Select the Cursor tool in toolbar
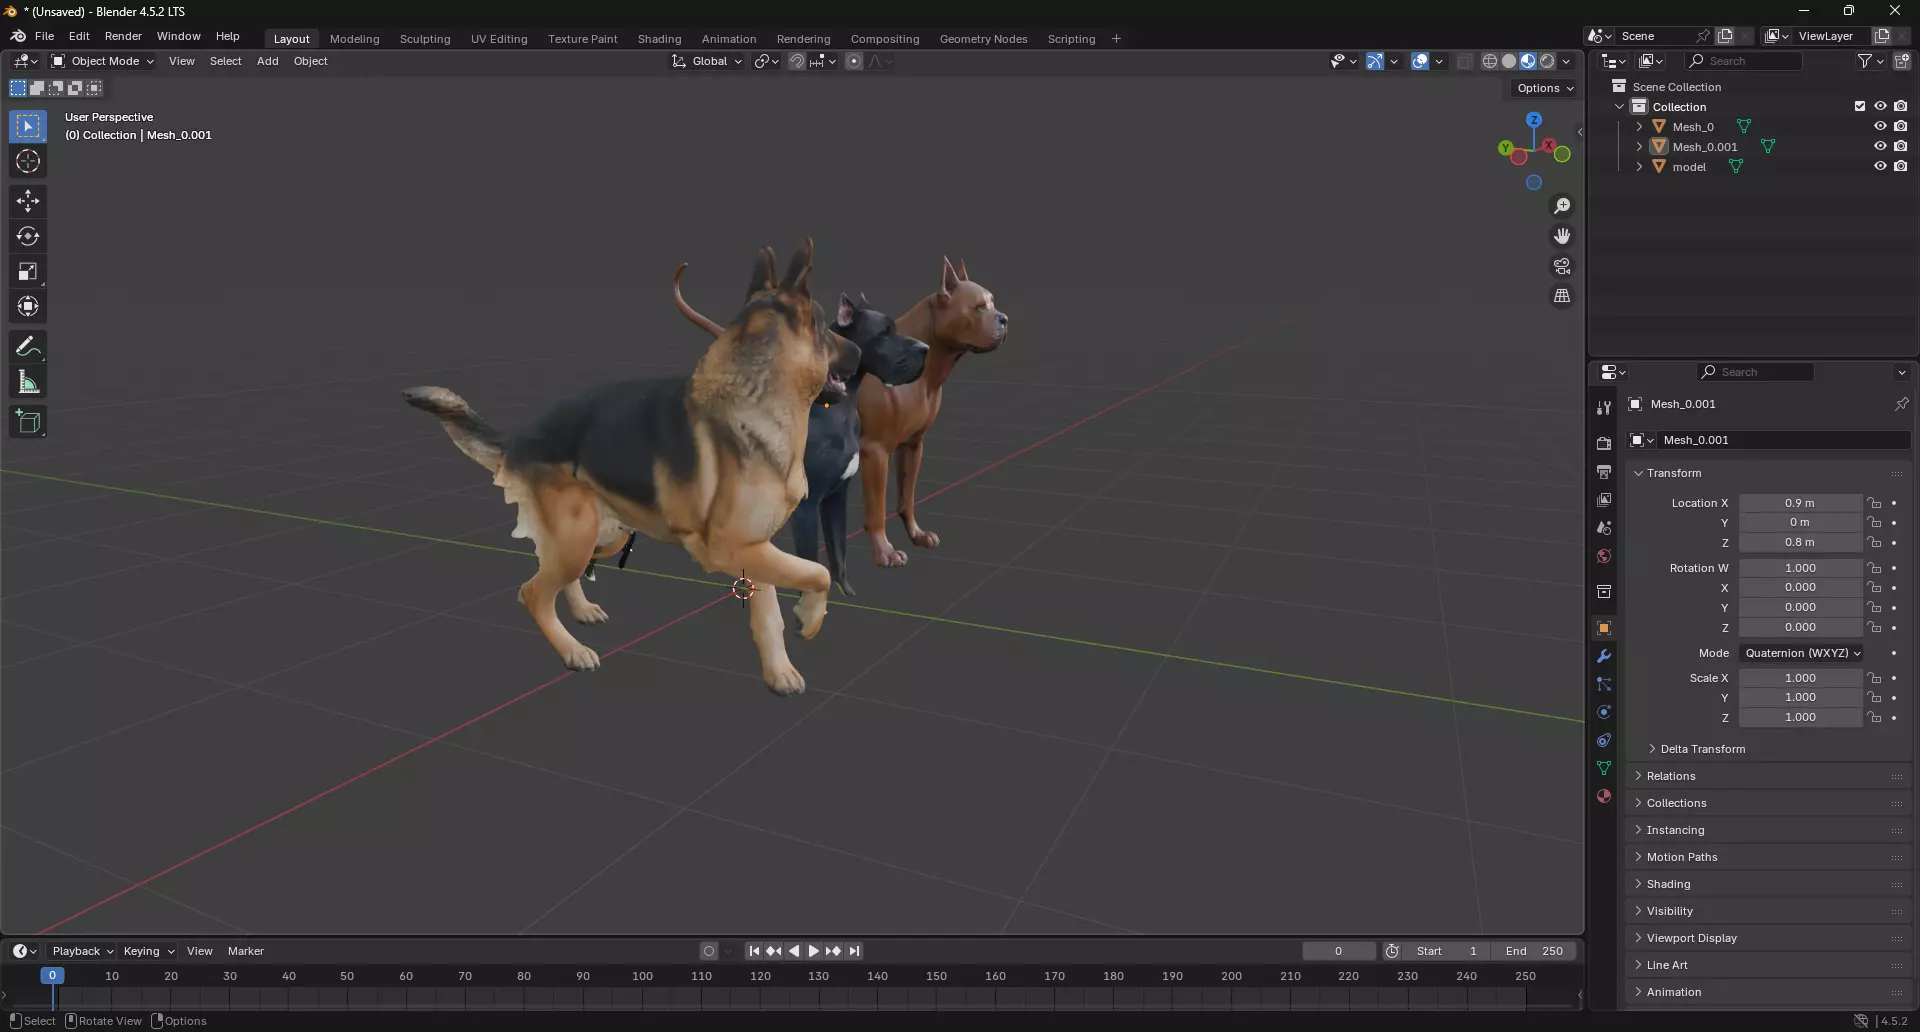 [28, 162]
